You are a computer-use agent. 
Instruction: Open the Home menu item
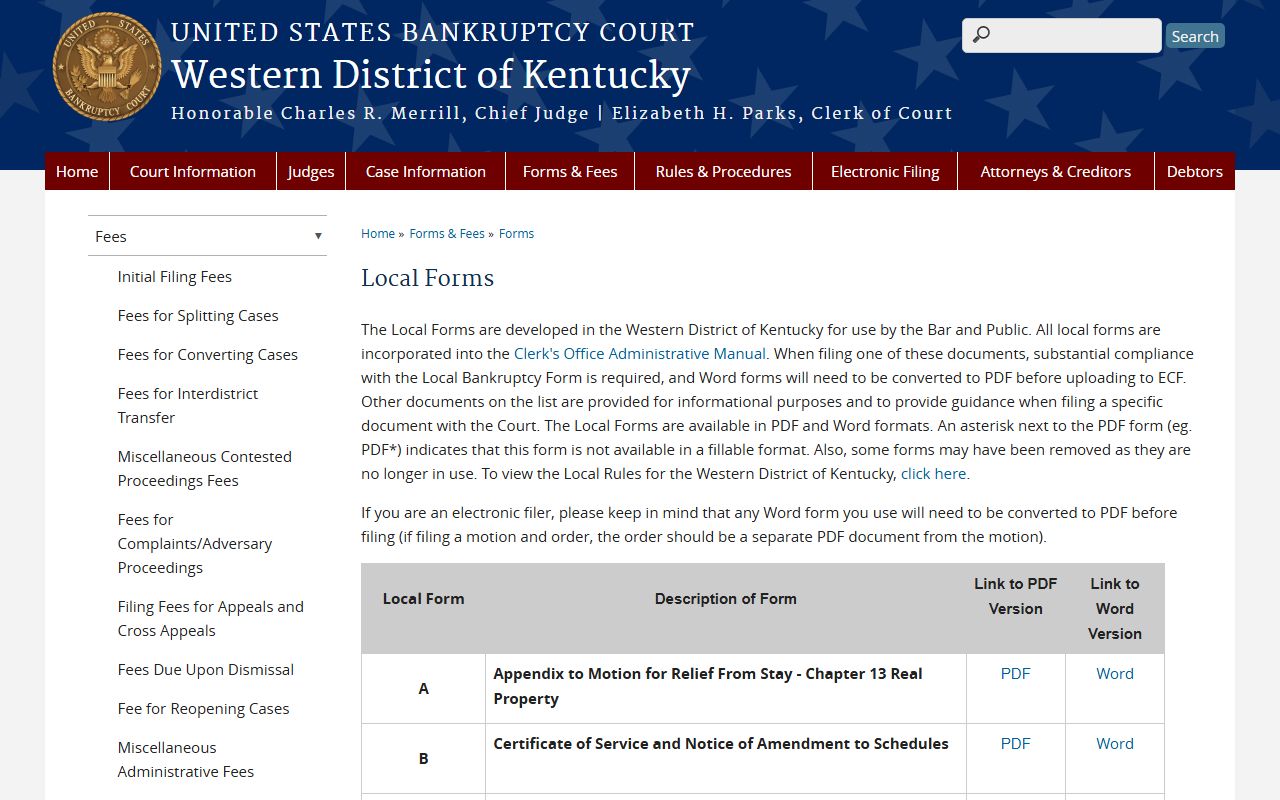click(77, 171)
